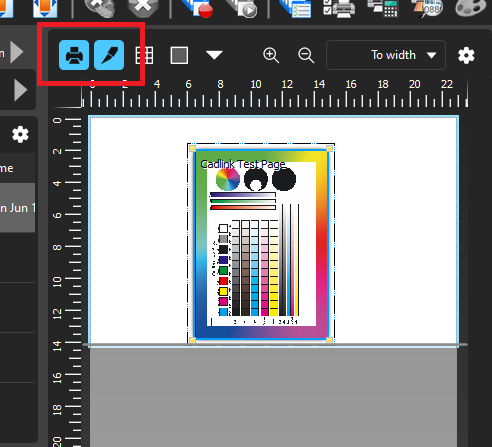This screenshot has height=447, width=492.
Task: Click the bottom-left yellow corner handle
Action: (192, 340)
